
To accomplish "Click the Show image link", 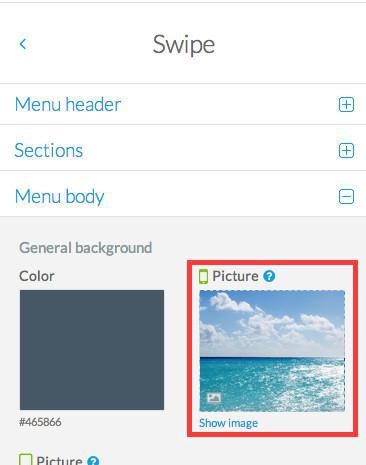I will [228, 423].
